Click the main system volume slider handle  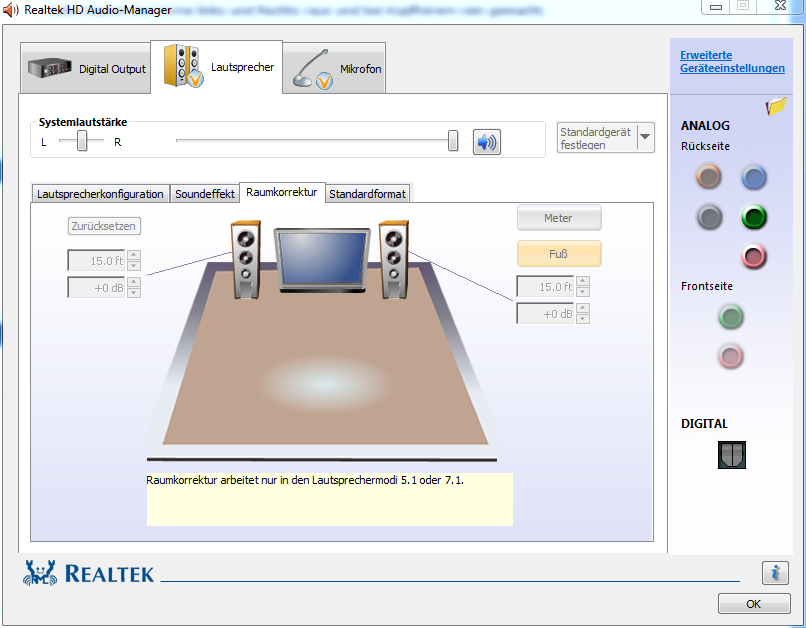coord(453,140)
